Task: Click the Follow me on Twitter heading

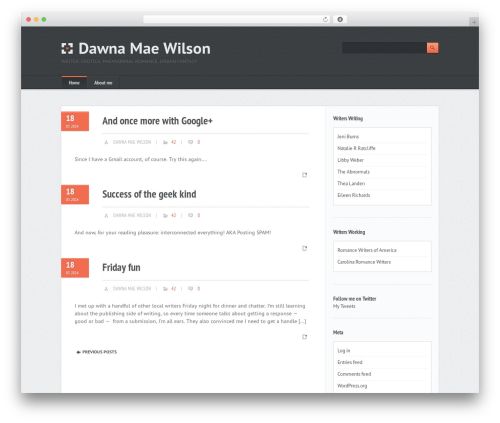Action: (354, 299)
